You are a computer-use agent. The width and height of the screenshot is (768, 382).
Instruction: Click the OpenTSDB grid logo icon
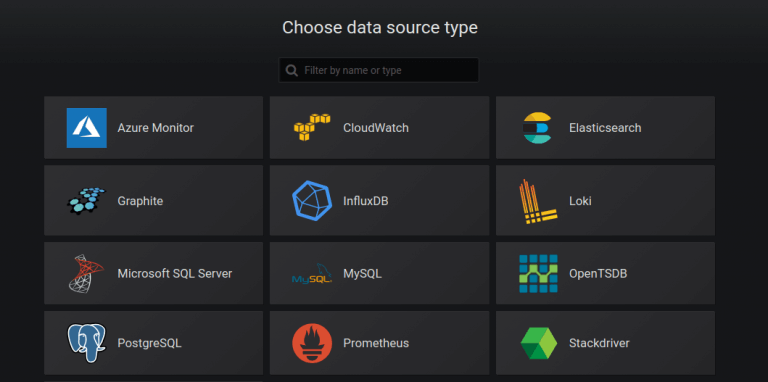point(538,273)
